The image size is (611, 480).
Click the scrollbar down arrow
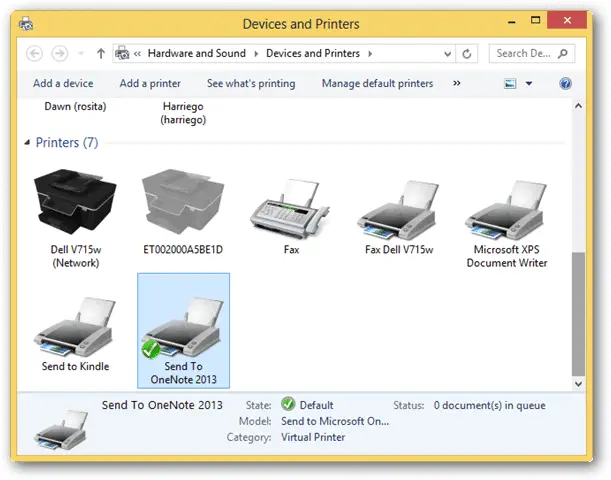pyautogui.click(x=578, y=384)
